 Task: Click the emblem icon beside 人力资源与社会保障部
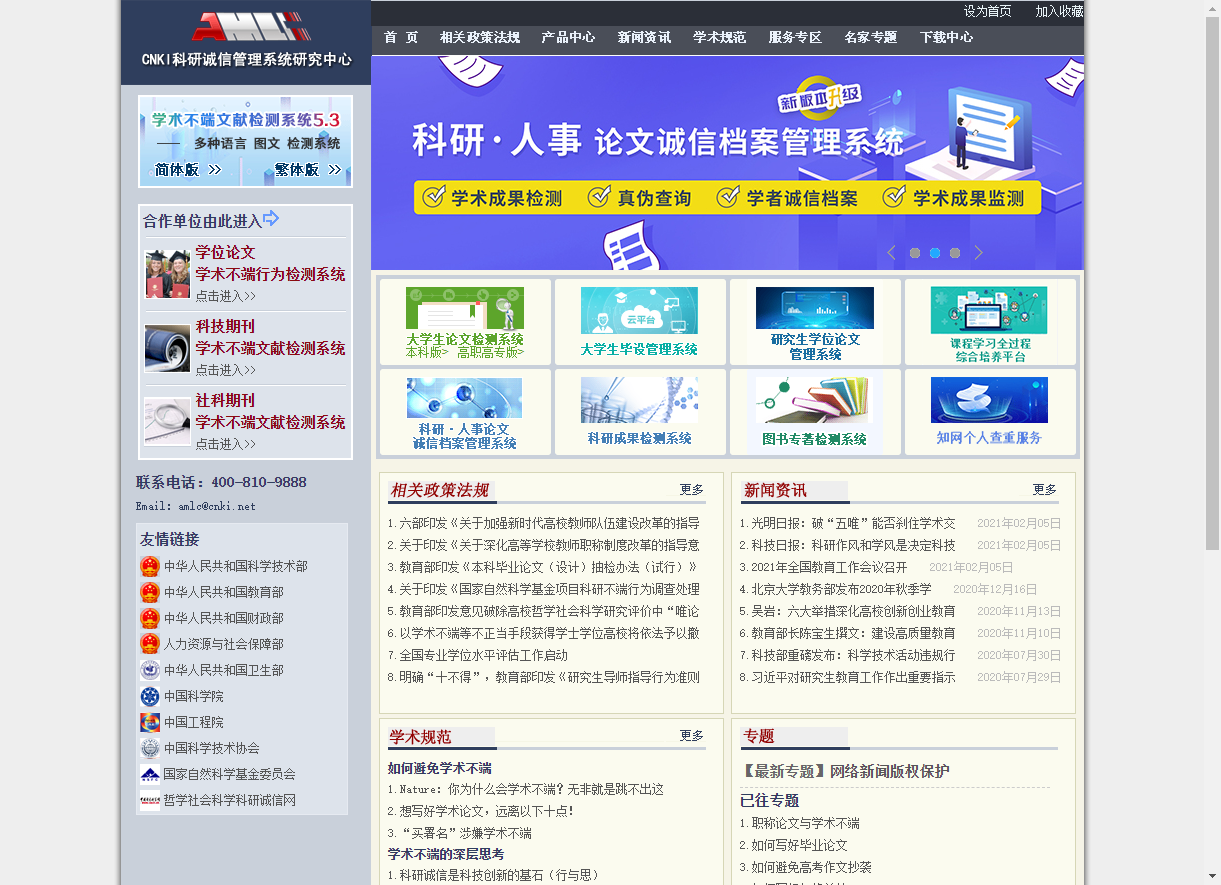(x=150, y=644)
